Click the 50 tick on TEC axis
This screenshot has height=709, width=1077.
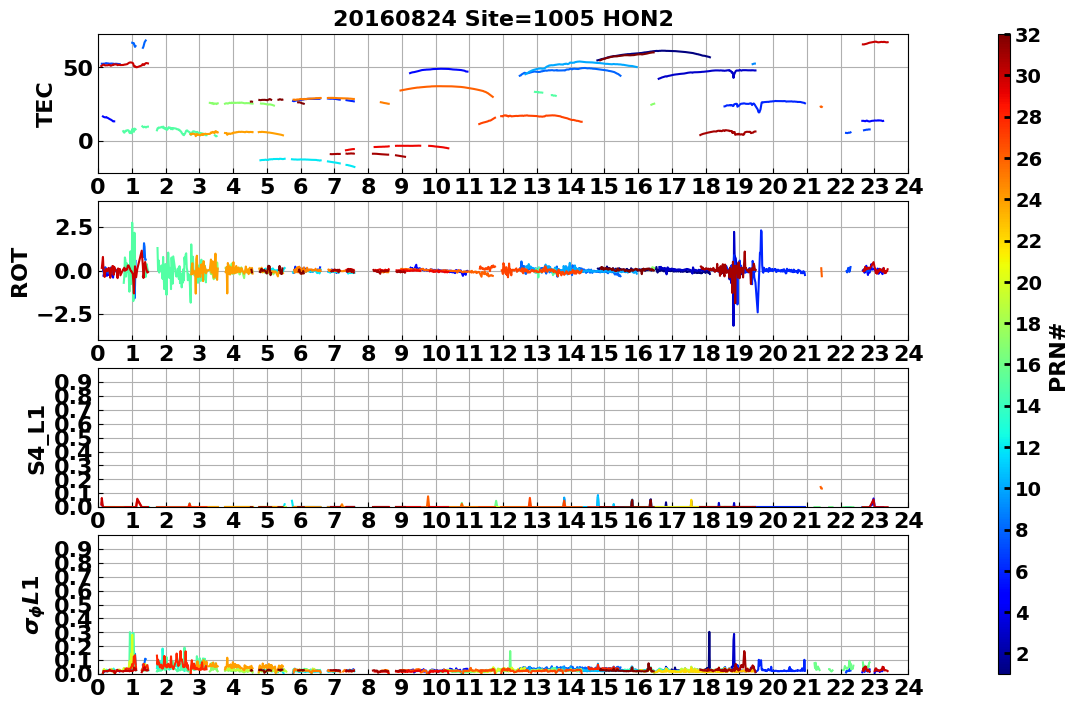(78, 68)
